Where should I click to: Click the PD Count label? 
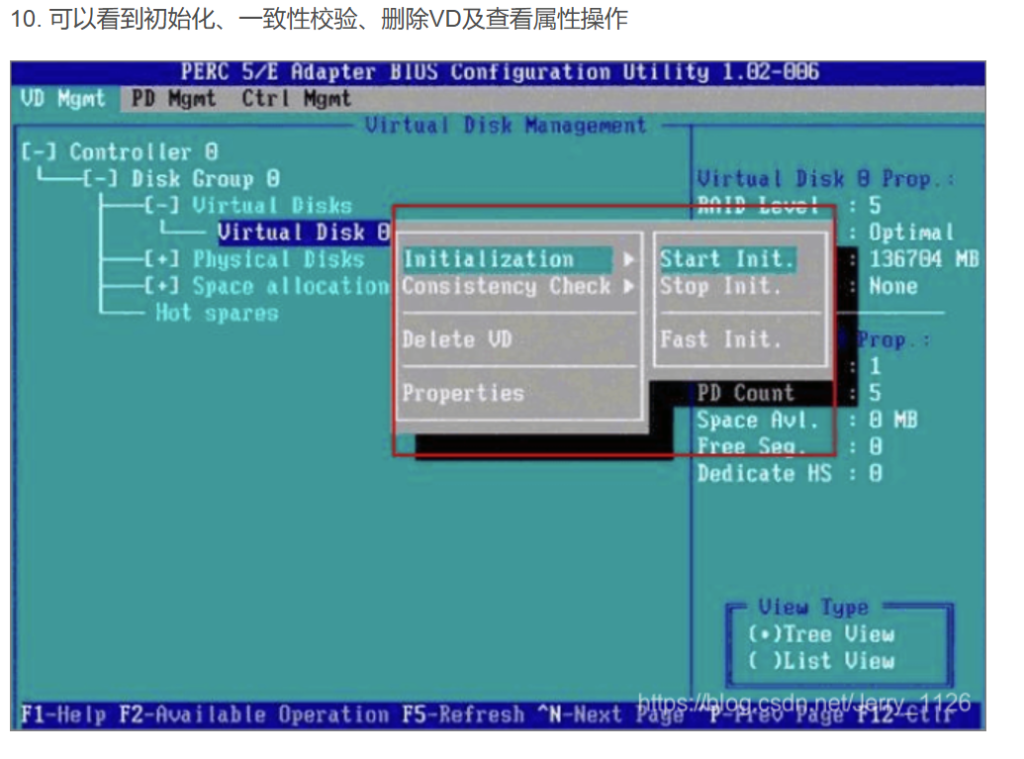[745, 393]
